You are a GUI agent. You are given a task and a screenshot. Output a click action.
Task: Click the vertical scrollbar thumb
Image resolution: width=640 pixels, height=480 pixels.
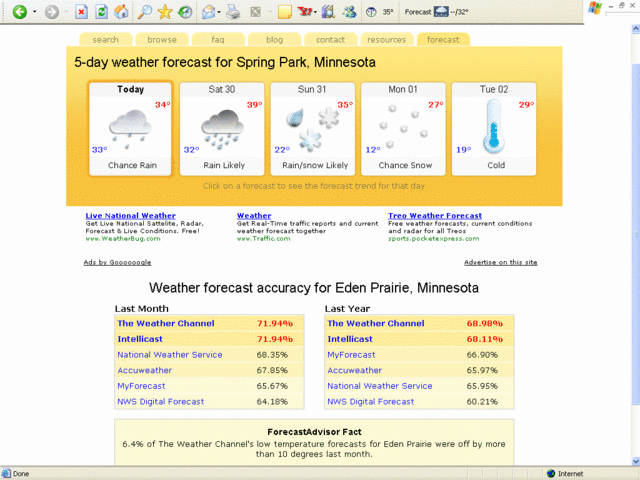(x=636, y=233)
